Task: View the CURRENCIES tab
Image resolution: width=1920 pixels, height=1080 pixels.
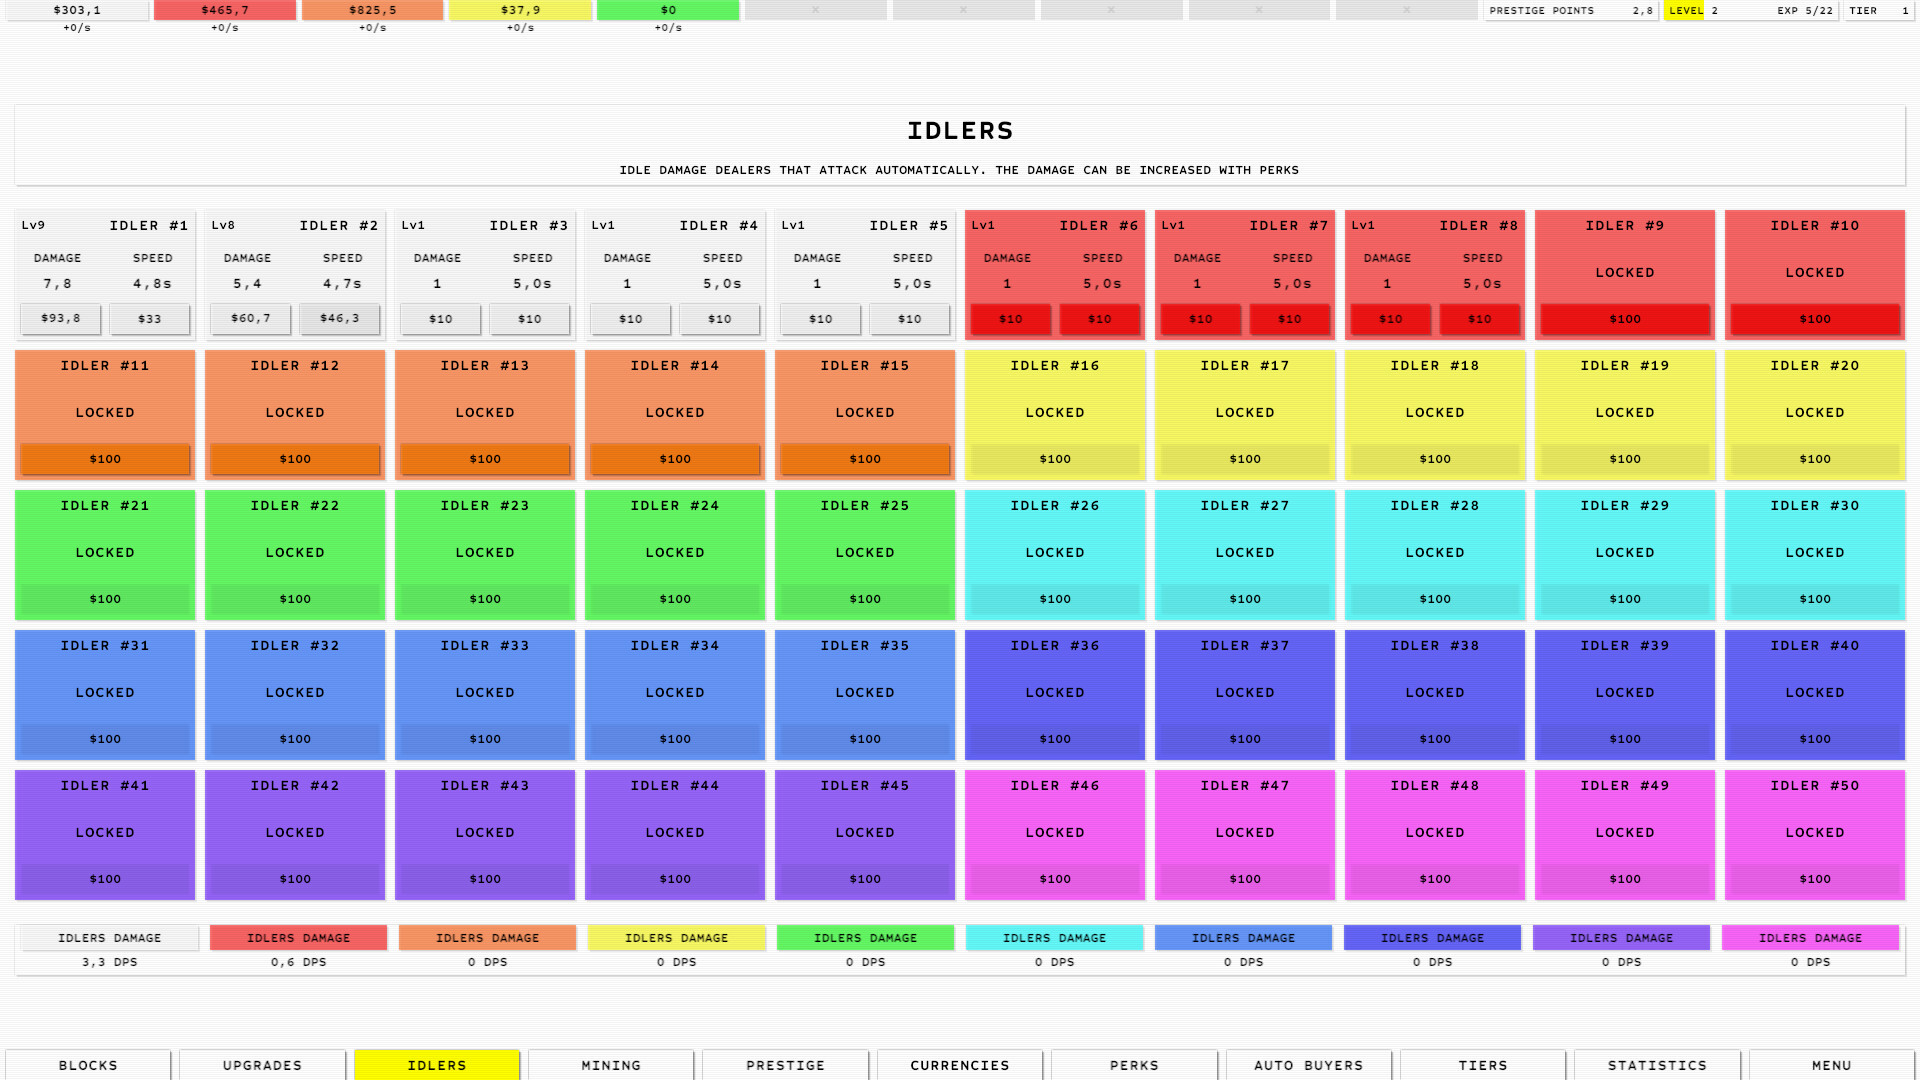Action: pos(958,1065)
